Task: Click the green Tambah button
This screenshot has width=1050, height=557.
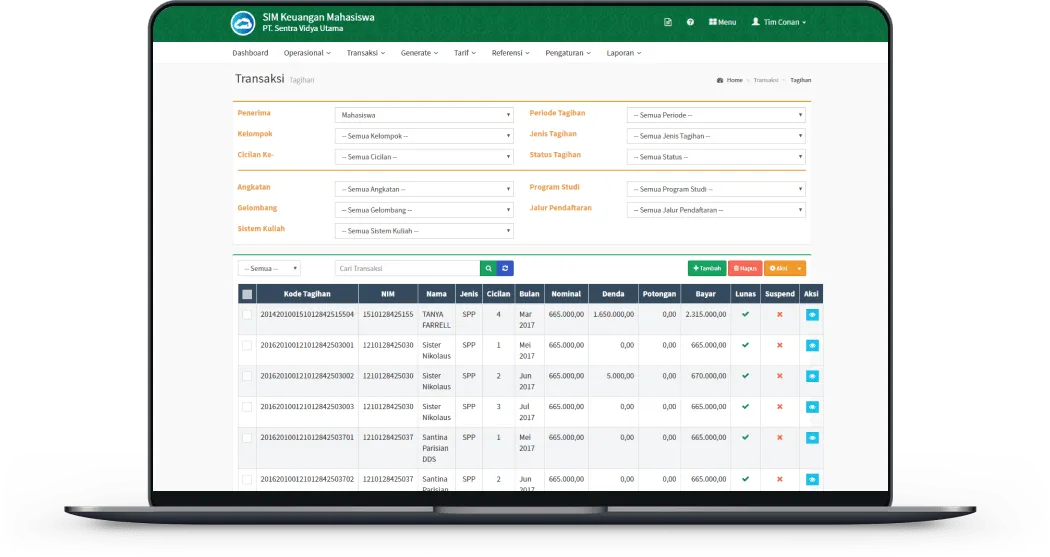Action: (706, 268)
